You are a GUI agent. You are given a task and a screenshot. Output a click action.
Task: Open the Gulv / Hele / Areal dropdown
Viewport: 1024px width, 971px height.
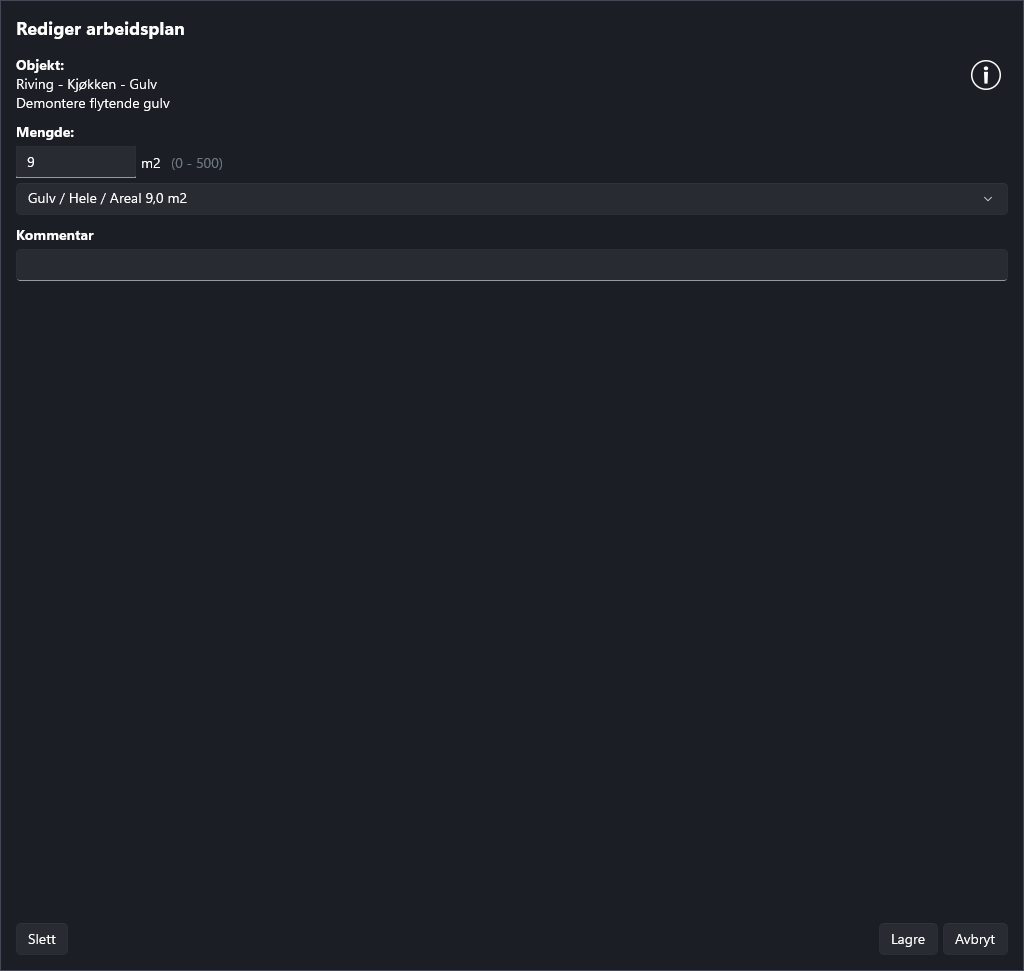(x=511, y=198)
